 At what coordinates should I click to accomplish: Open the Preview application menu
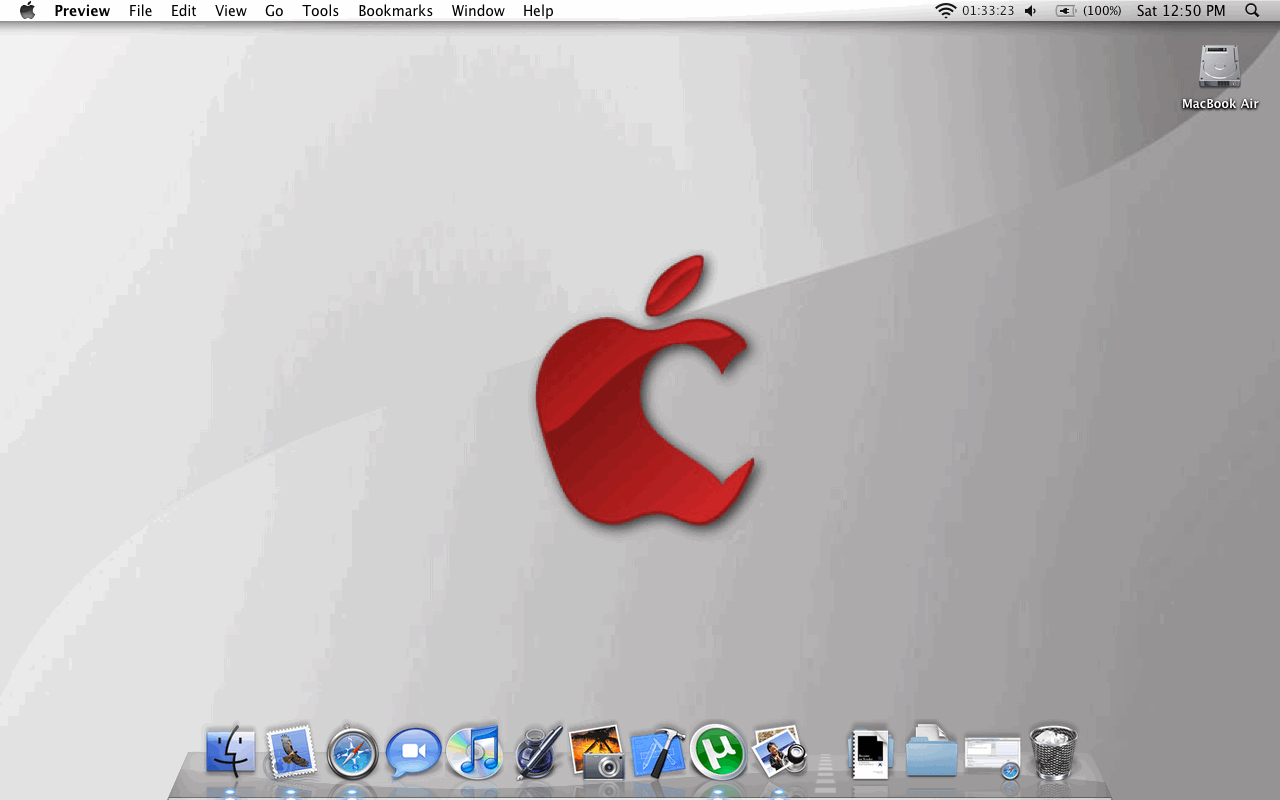(82, 11)
